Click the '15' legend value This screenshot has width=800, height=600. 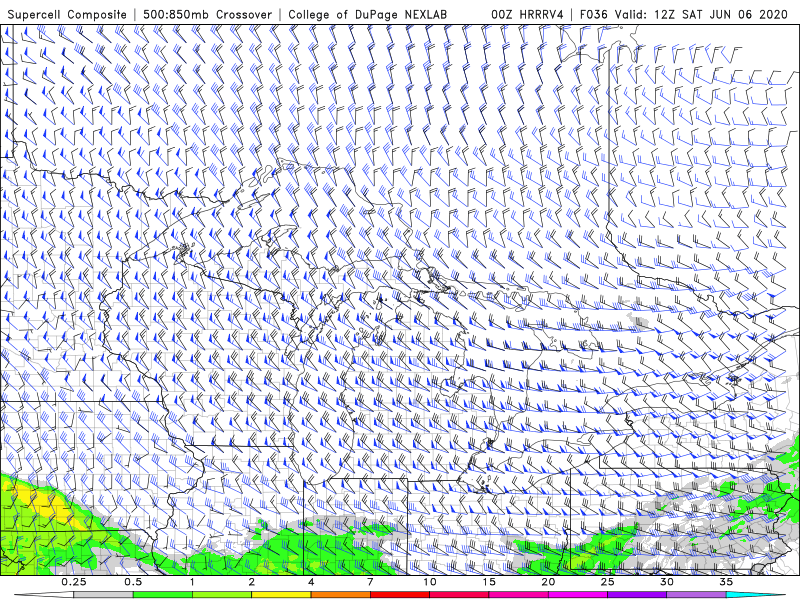pos(489,582)
